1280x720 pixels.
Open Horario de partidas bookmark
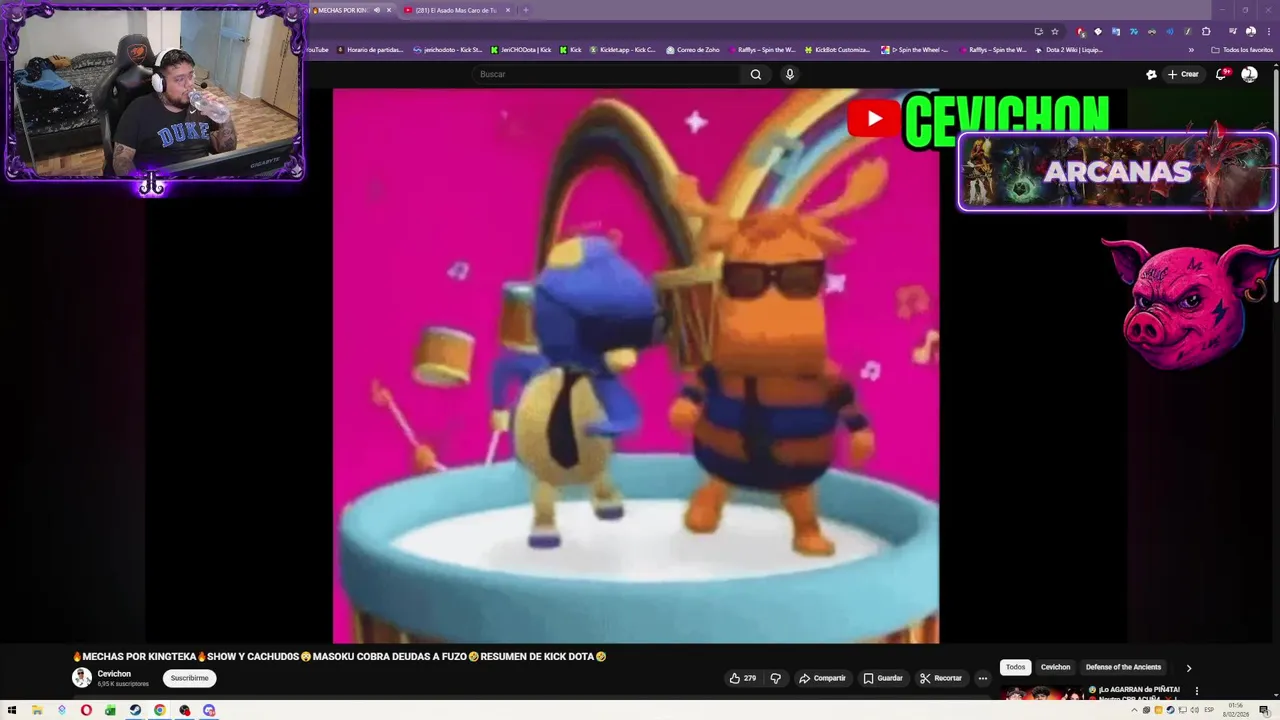[370, 49]
